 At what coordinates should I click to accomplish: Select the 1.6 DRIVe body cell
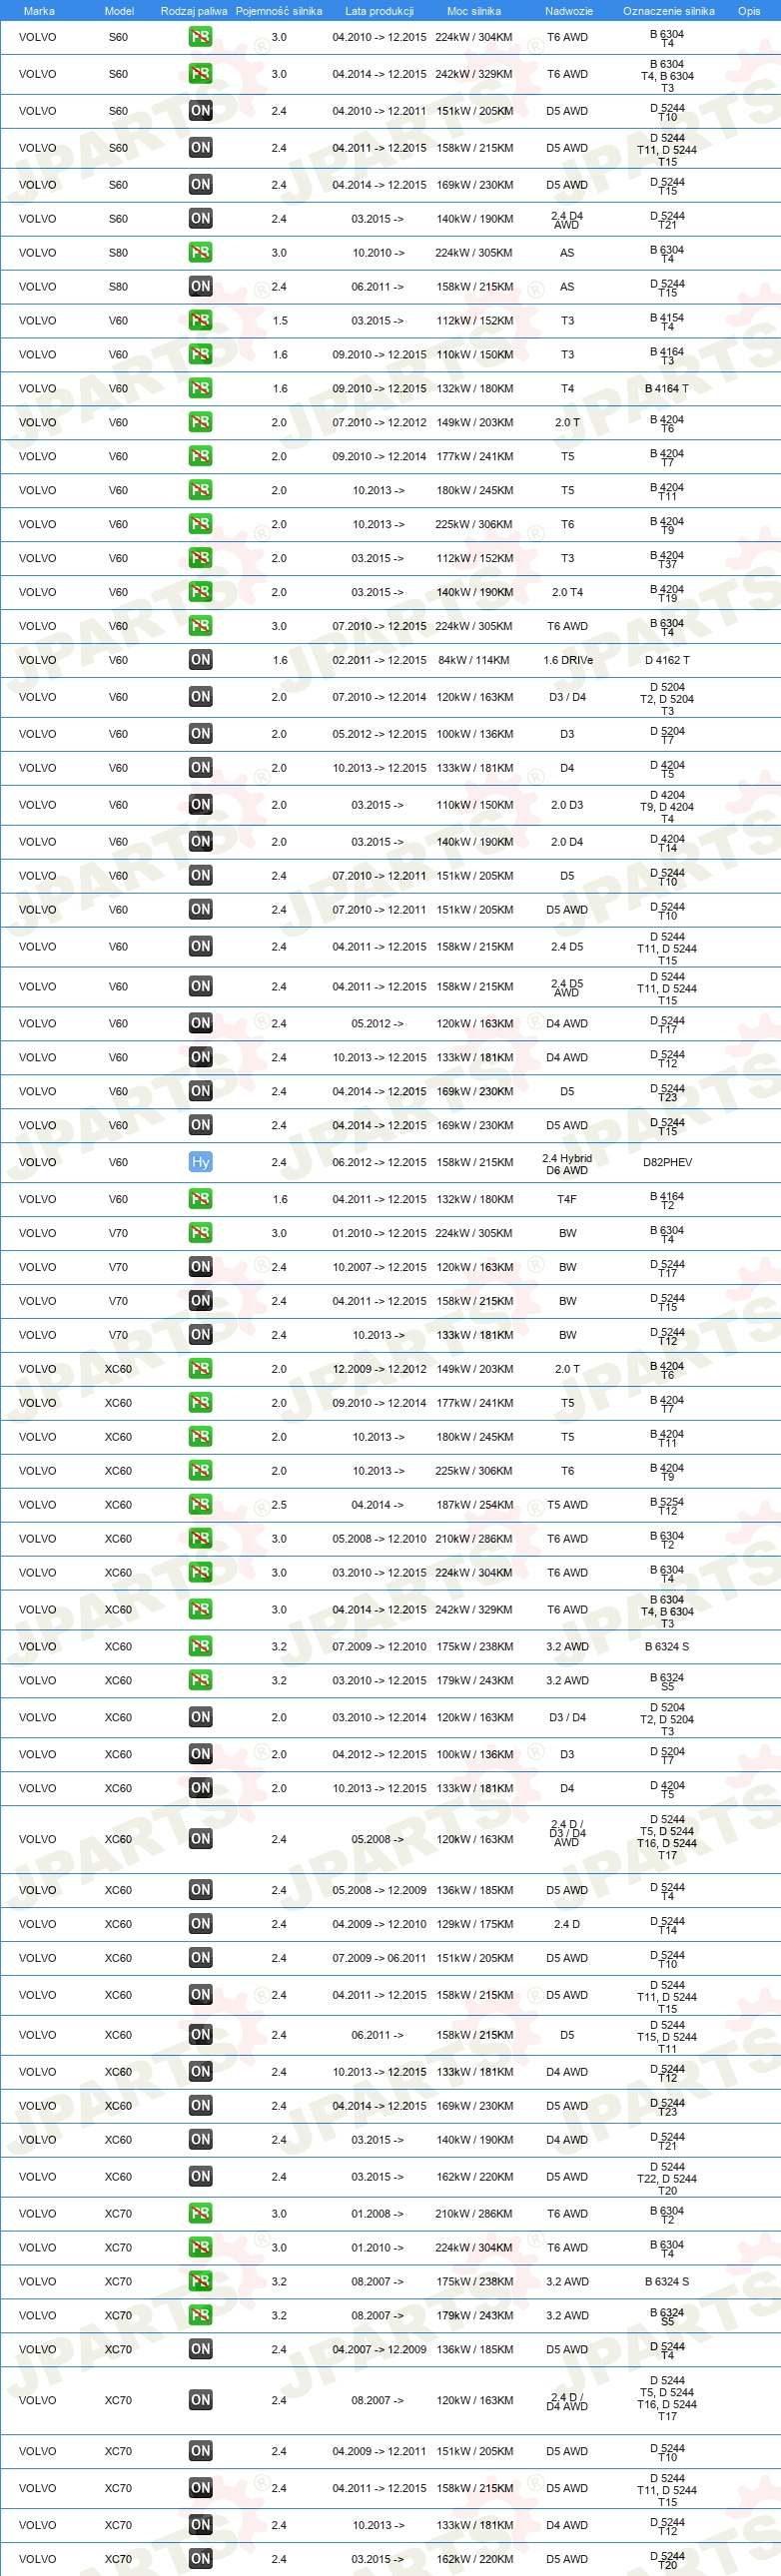click(x=568, y=660)
